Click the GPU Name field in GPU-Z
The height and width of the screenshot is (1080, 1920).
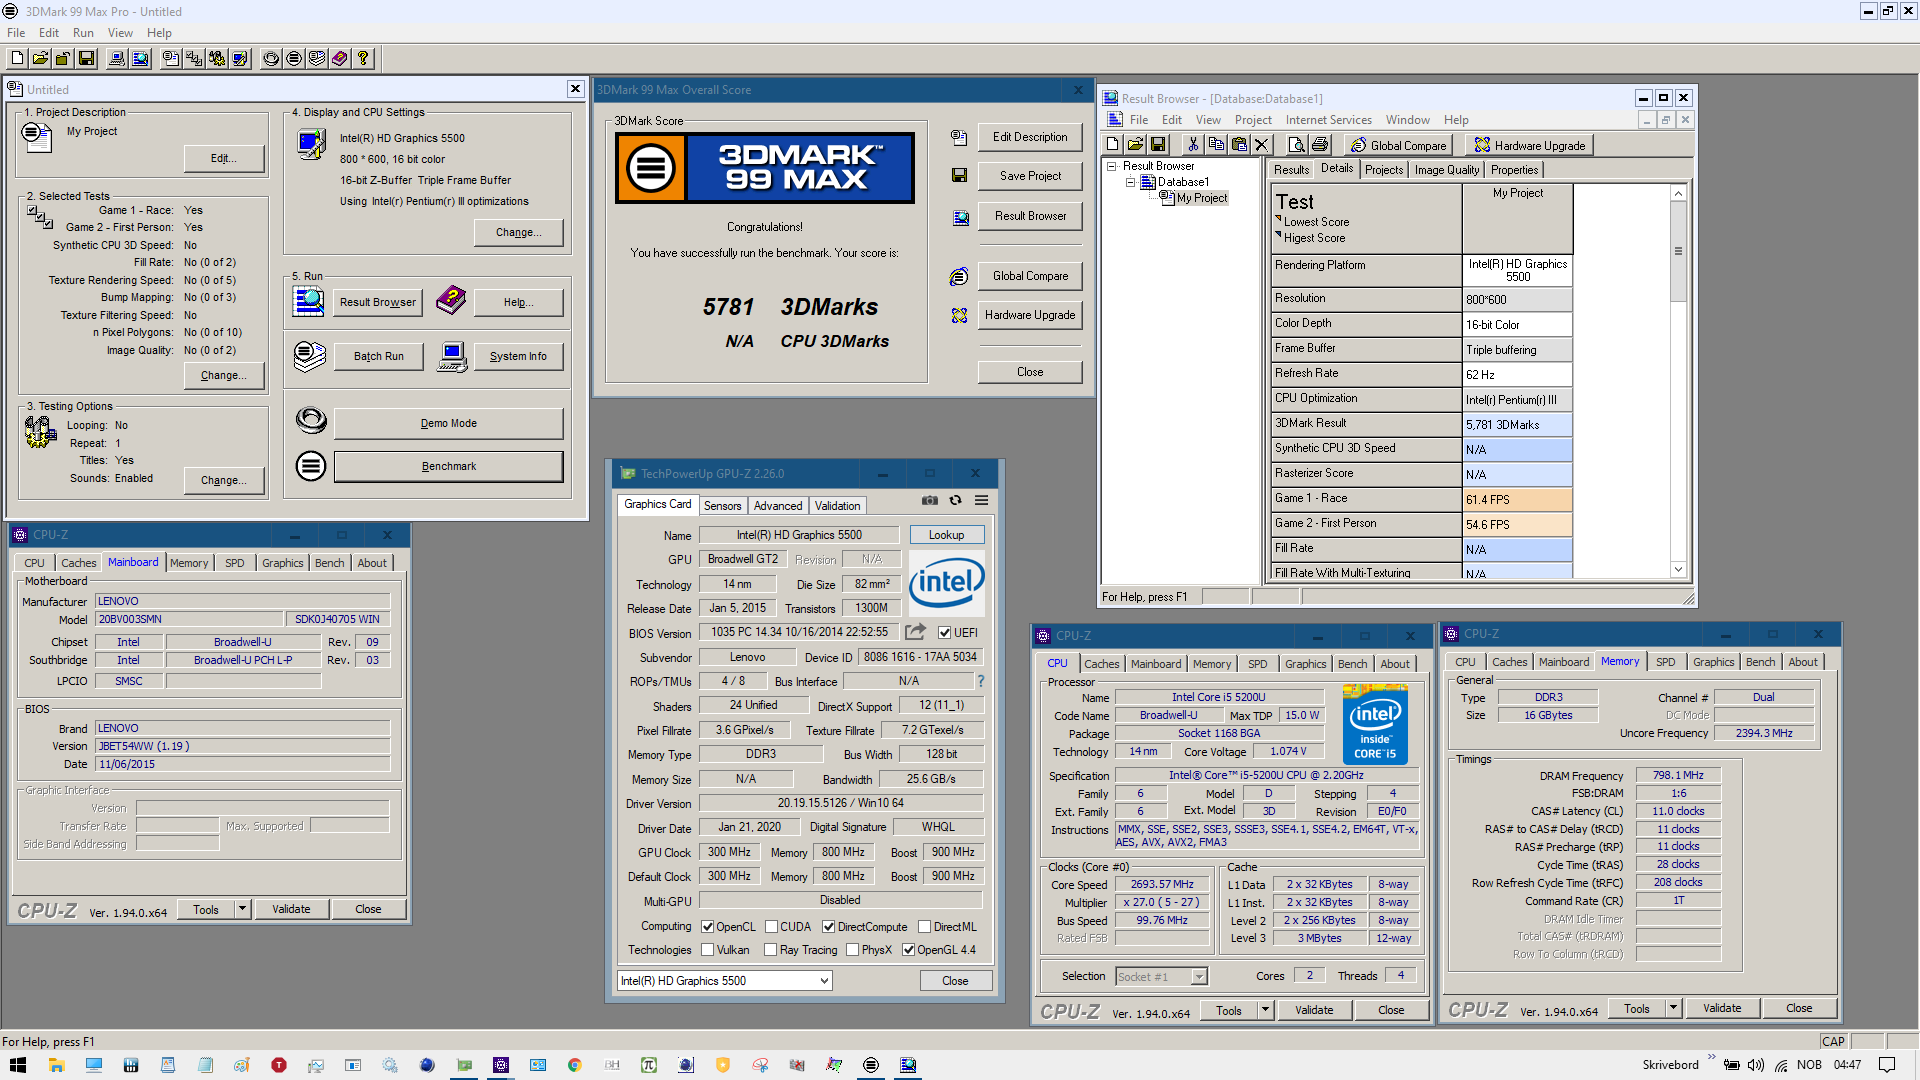[x=799, y=535]
